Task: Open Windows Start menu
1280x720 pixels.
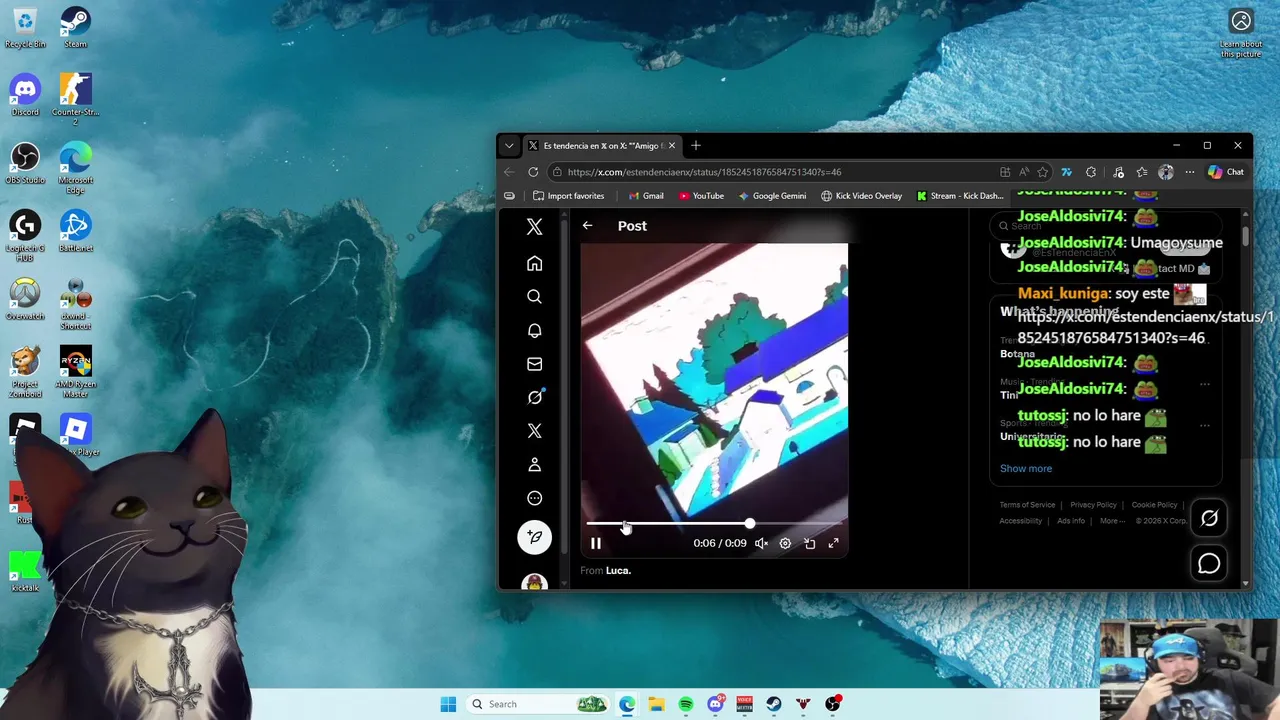Action: point(448,704)
